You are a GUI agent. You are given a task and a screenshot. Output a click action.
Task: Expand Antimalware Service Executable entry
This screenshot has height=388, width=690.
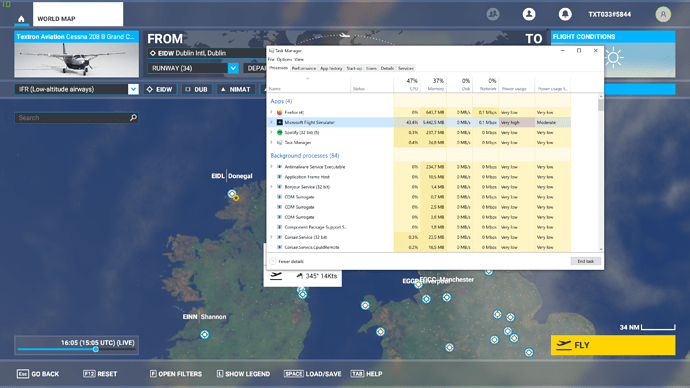point(272,167)
